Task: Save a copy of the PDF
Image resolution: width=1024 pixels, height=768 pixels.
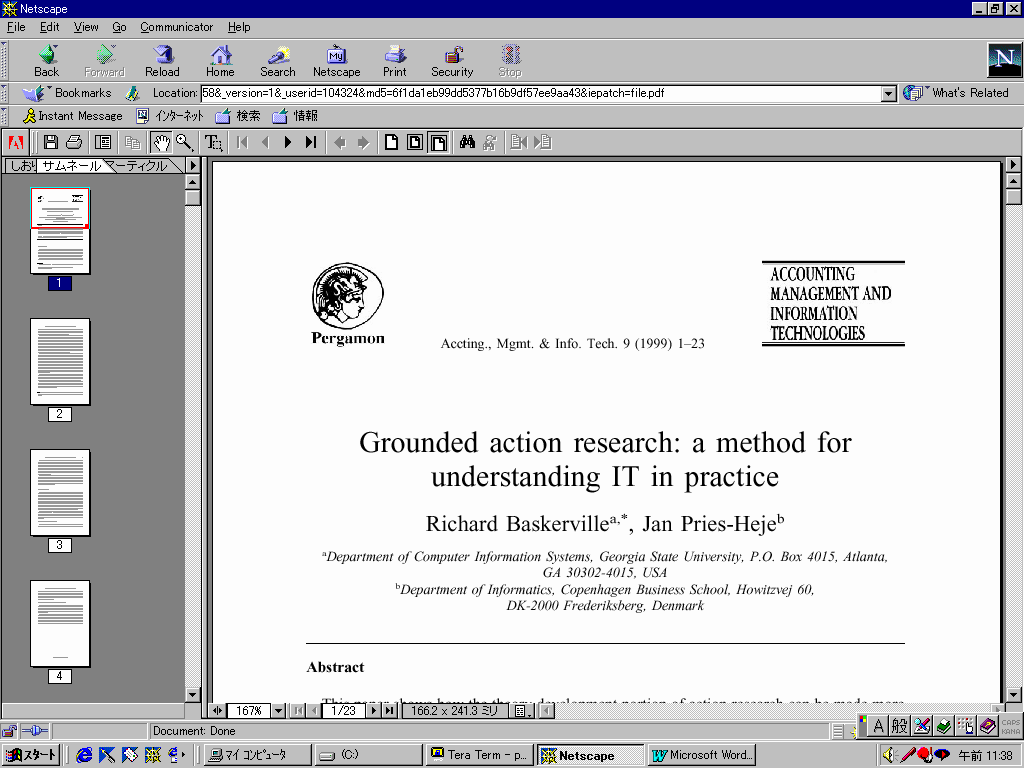Action: (51, 142)
